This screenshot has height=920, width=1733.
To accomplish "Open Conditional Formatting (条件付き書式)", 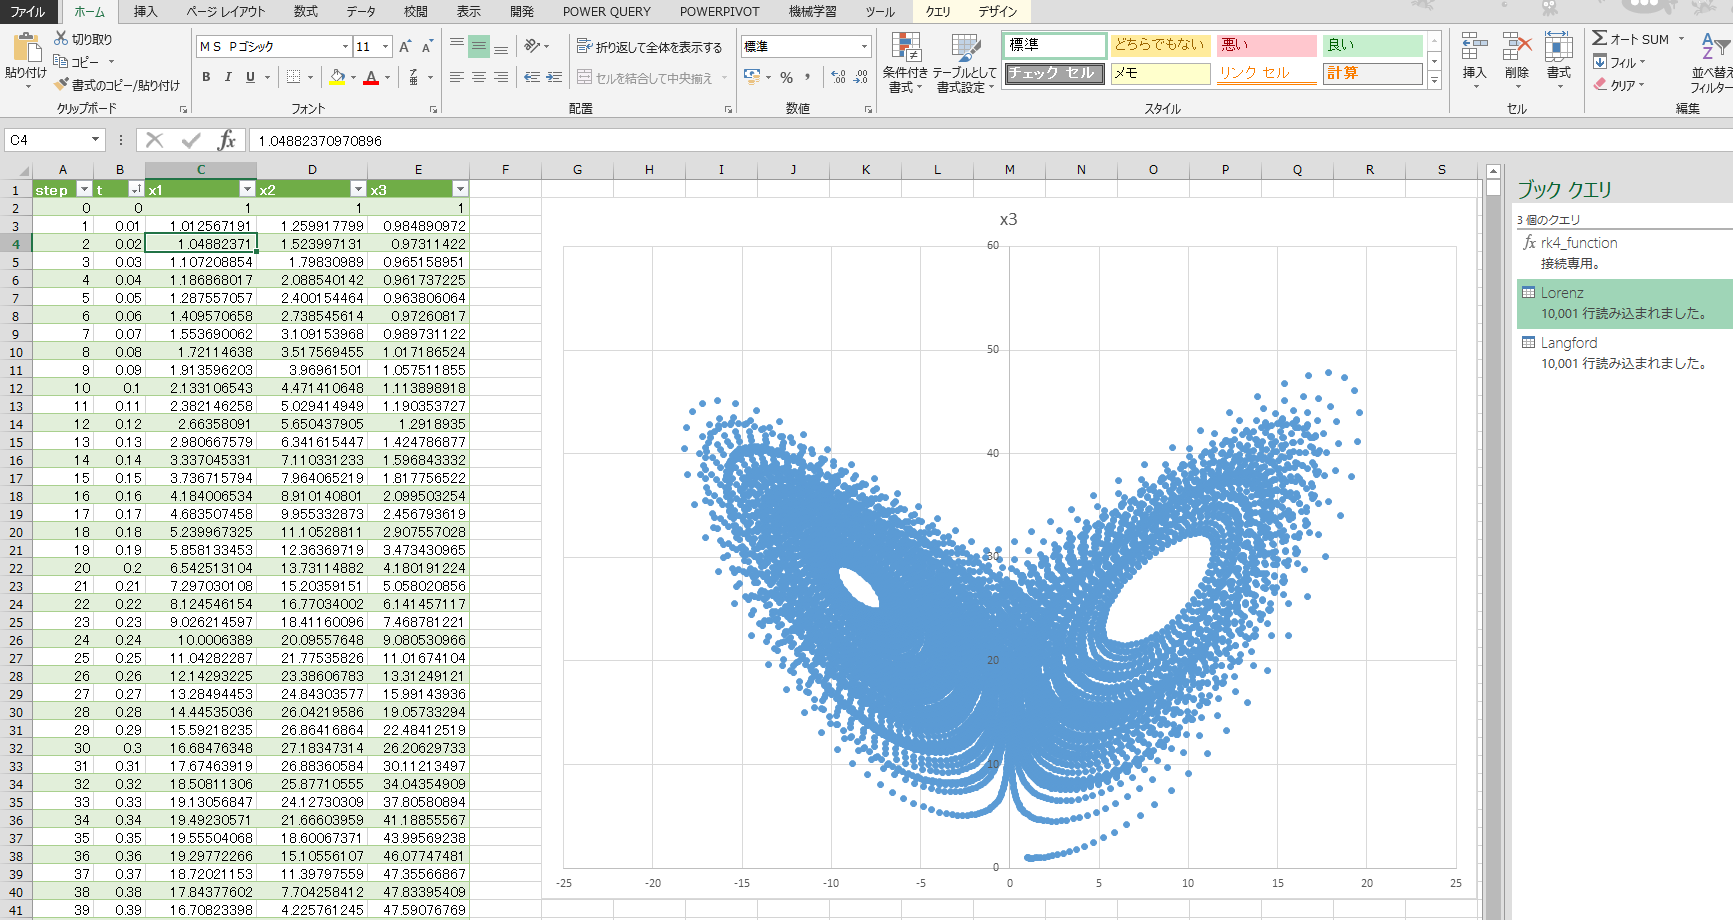I will click(x=905, y=63).
